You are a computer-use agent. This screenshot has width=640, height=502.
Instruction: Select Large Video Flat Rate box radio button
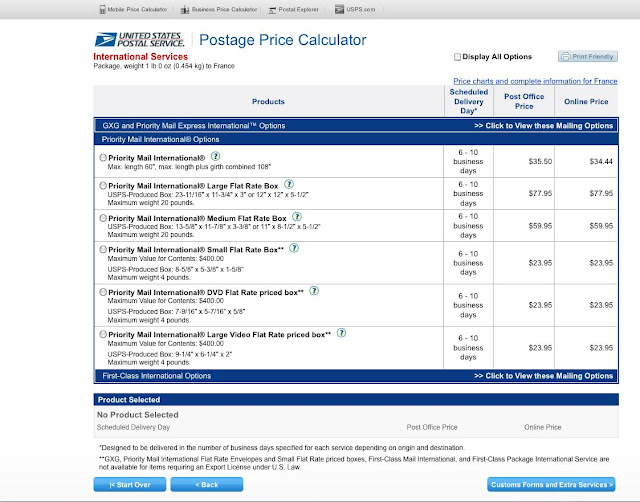[103, 334]
